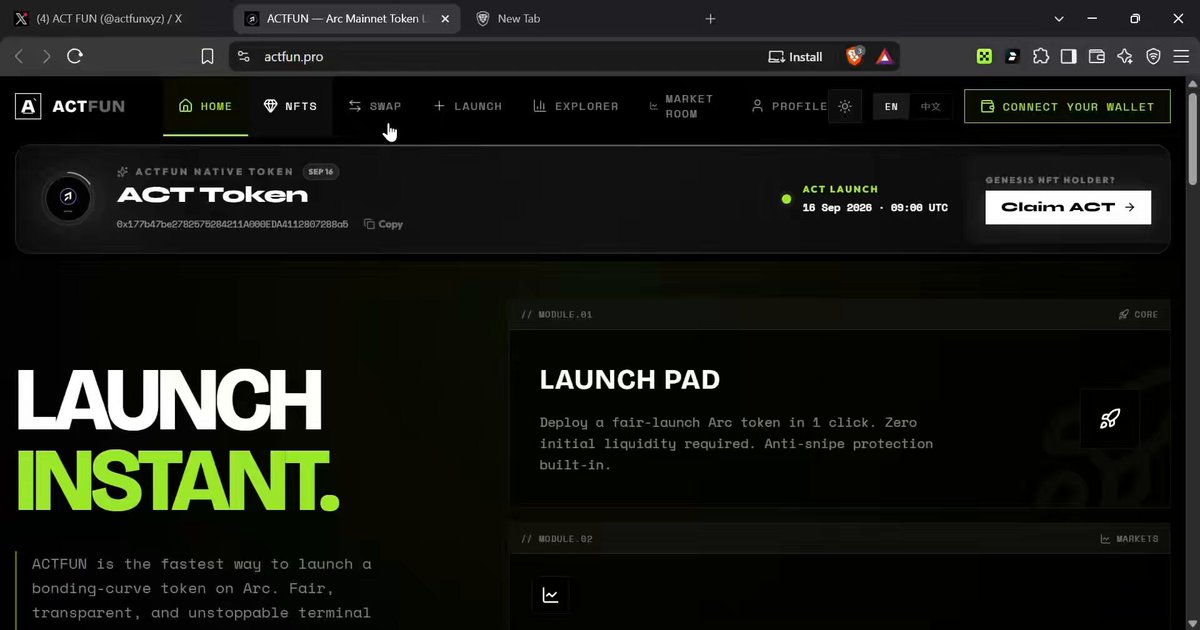The image size is (1200, 630).
Task: Open Brave Shields lion icon
Action: pyautogui.click(x=855, y=57)
